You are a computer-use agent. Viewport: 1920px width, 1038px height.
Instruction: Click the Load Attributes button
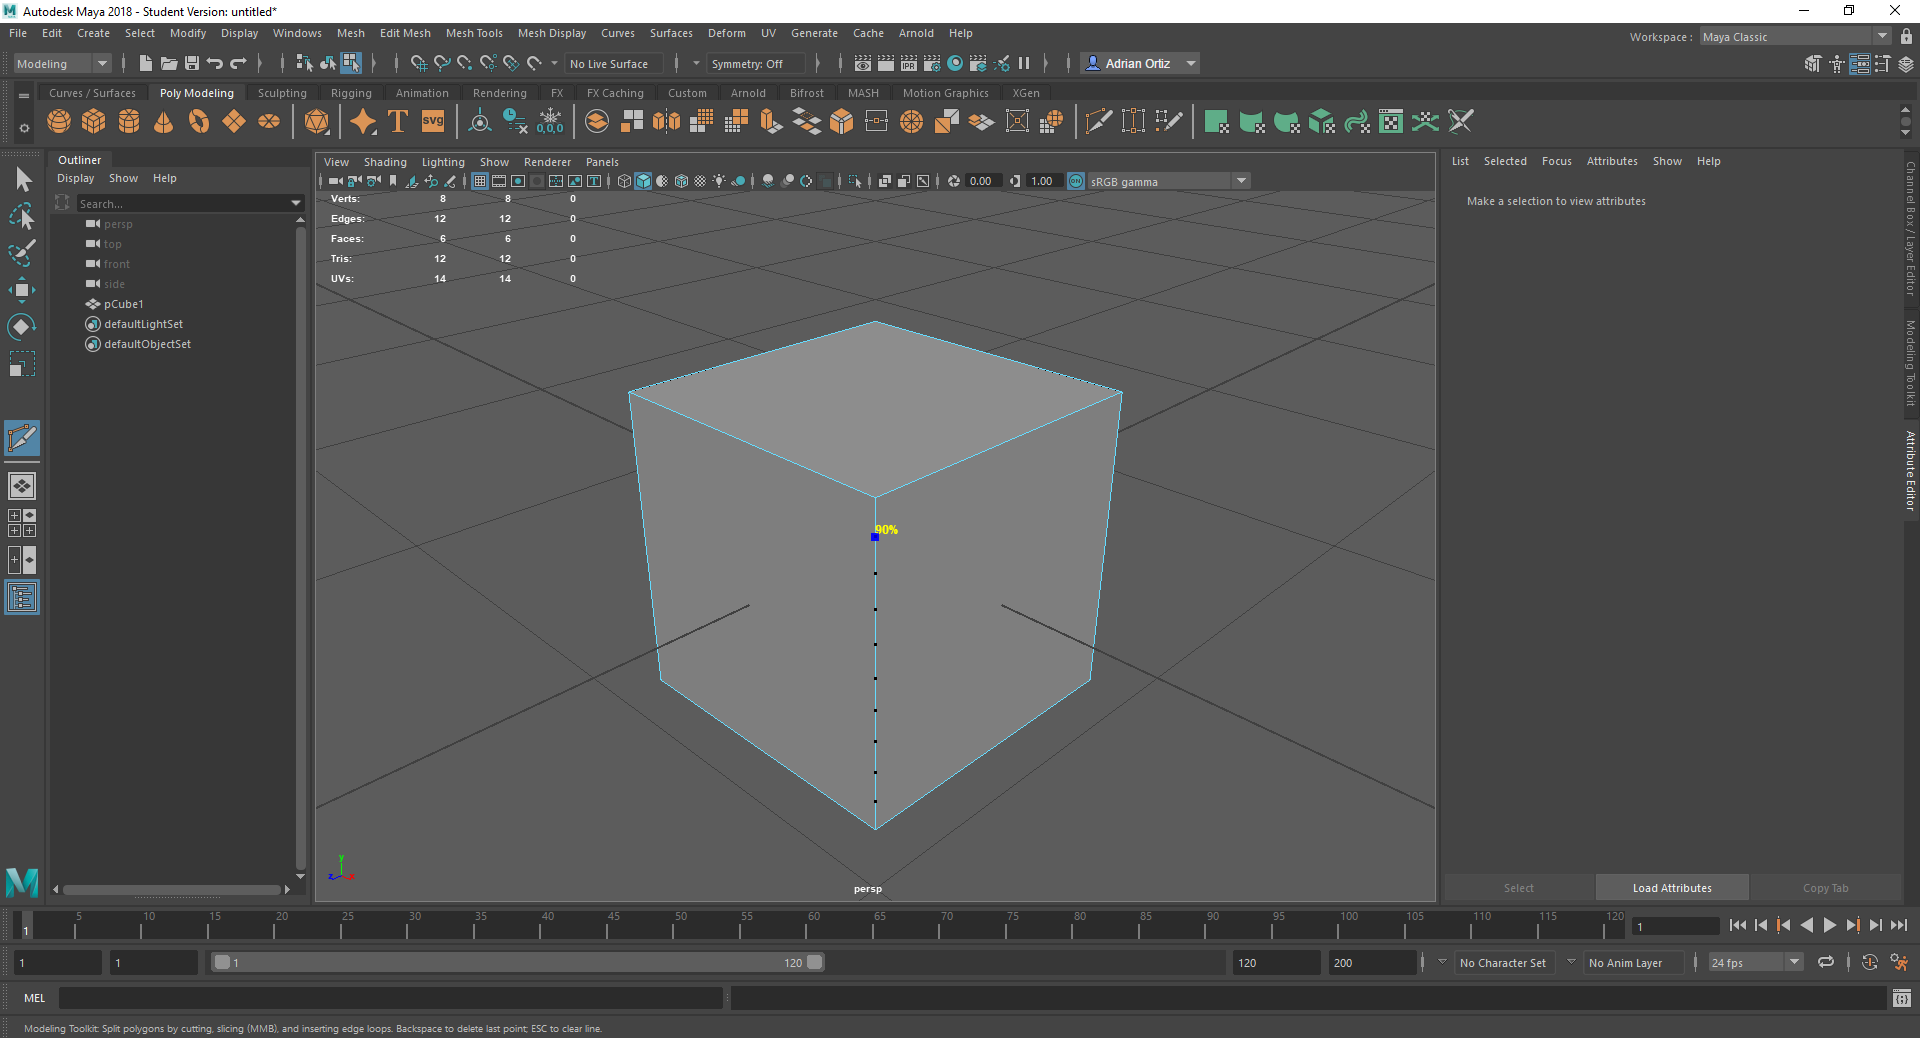point(1672,888)
